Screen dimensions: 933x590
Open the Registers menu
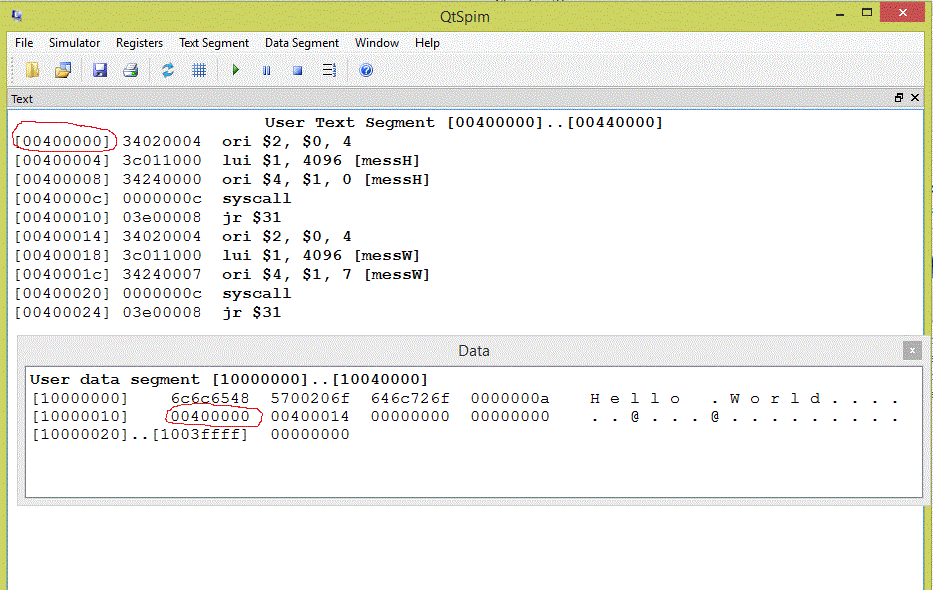(139, 43)
